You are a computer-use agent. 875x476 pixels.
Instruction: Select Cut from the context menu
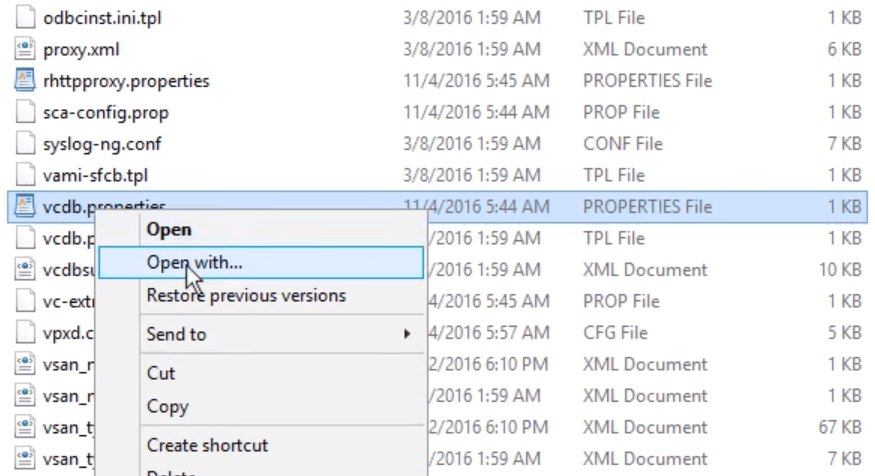point(161,373)
